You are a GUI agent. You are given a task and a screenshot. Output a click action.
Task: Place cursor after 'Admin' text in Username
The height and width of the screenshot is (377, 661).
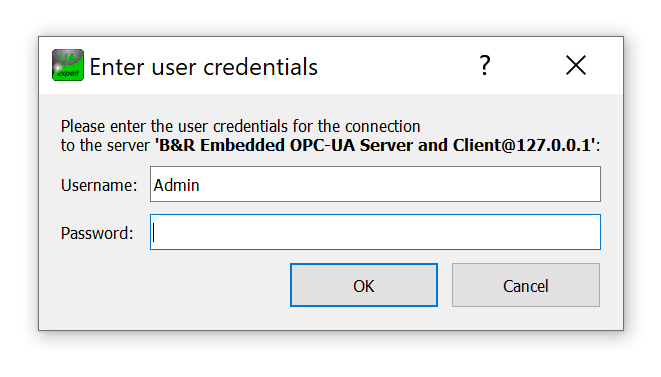201,185
